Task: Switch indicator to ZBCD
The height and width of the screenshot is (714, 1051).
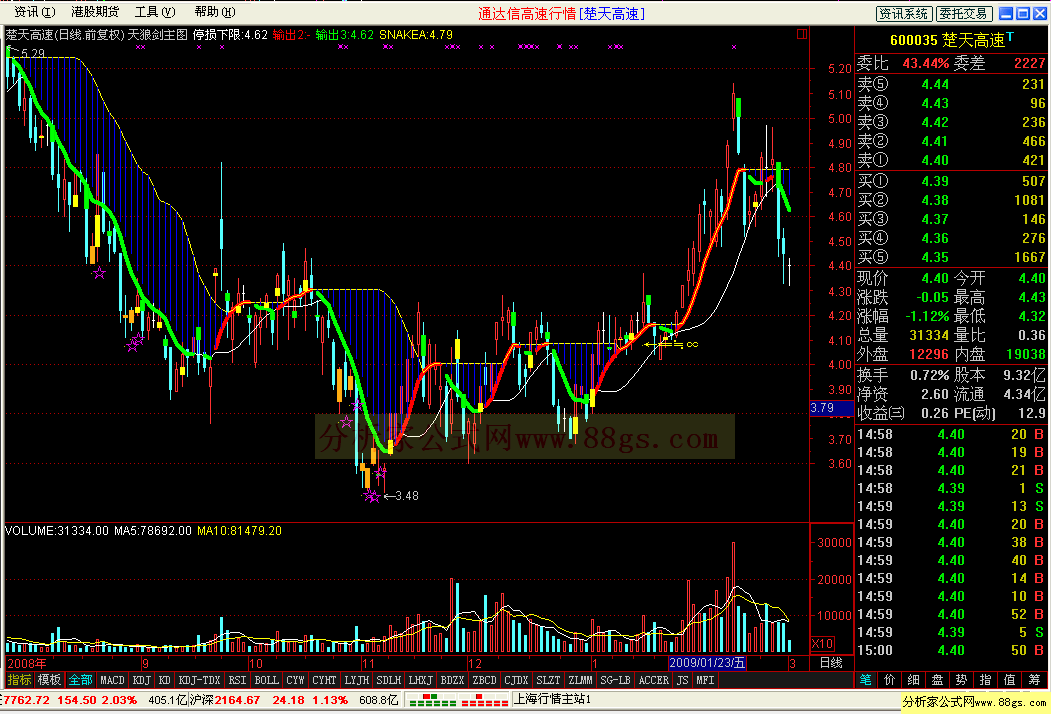Action: coord(484,680)
